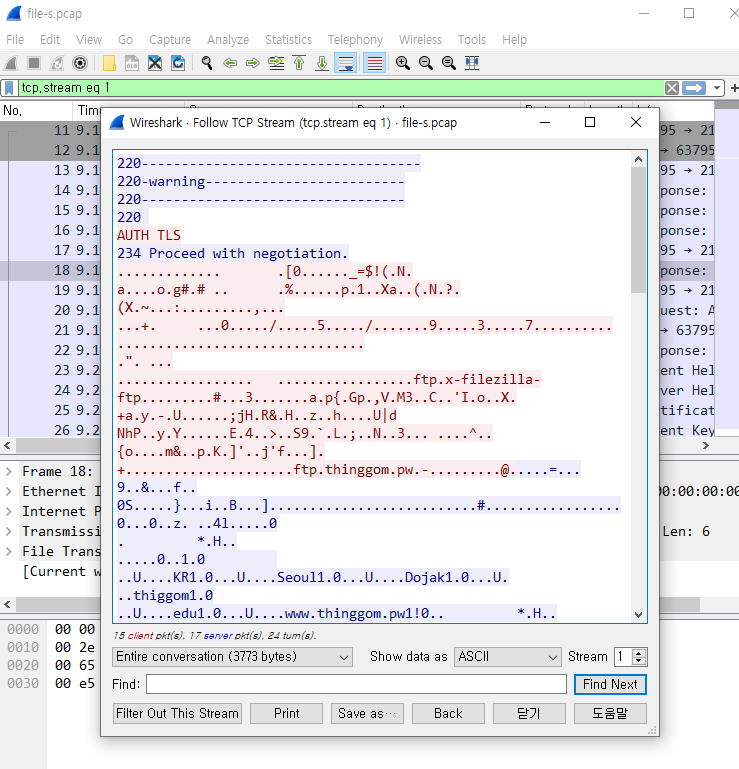Screen dimensions: 739x769
Task: Select packet number 18 in the packet list
Action: click(x=50, y=270)
